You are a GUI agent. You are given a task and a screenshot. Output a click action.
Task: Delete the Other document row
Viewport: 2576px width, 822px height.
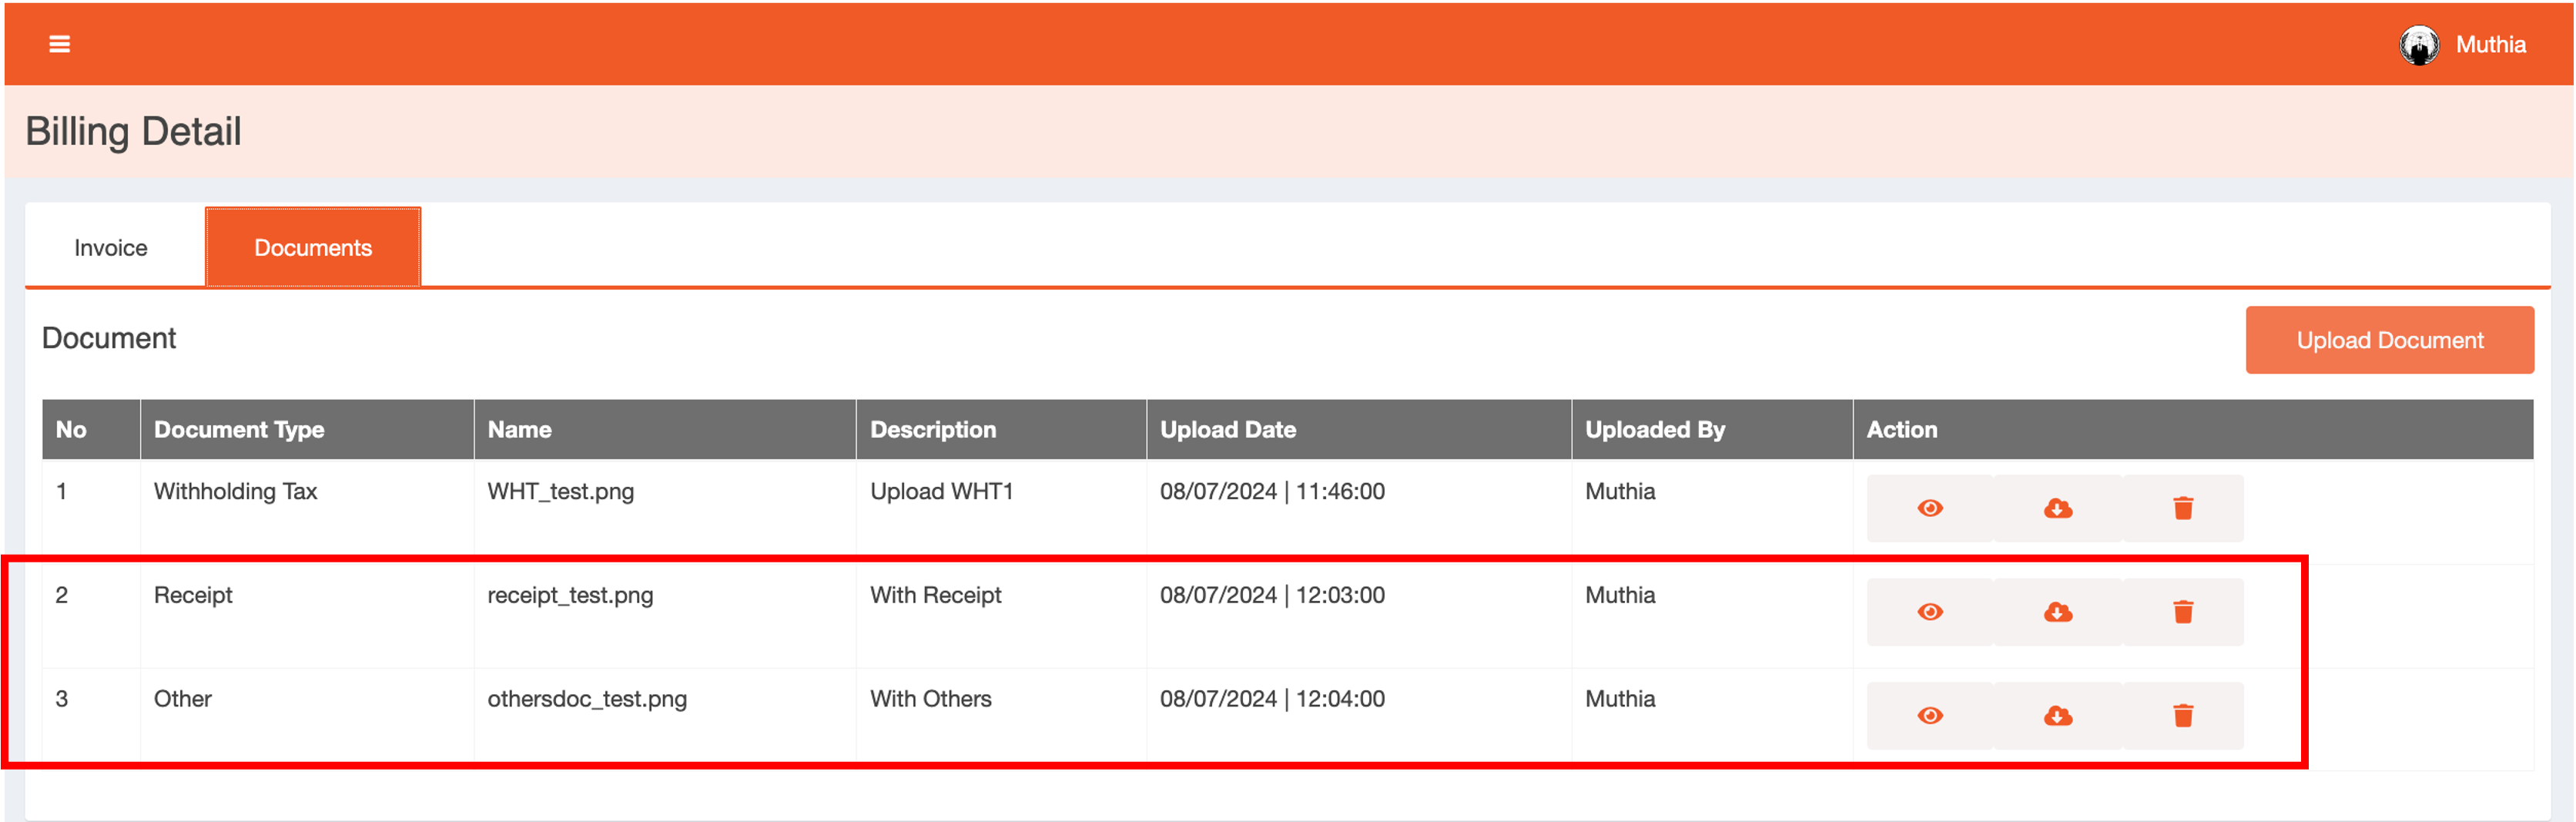[2182, 716]
